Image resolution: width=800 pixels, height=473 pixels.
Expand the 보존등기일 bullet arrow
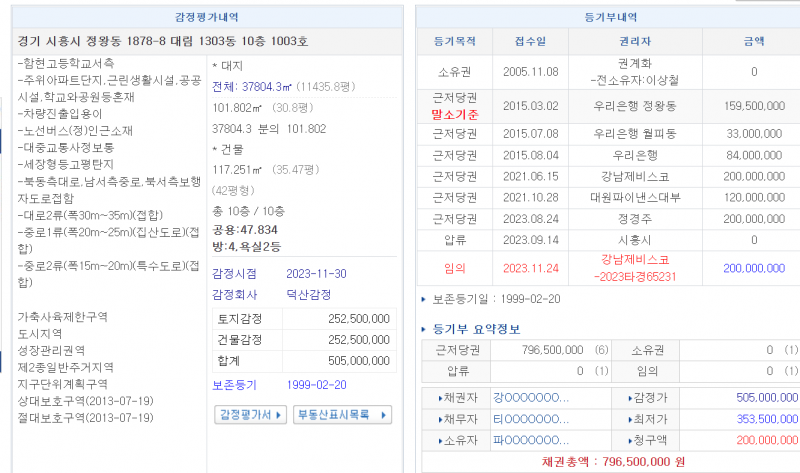tap(423, 299)
